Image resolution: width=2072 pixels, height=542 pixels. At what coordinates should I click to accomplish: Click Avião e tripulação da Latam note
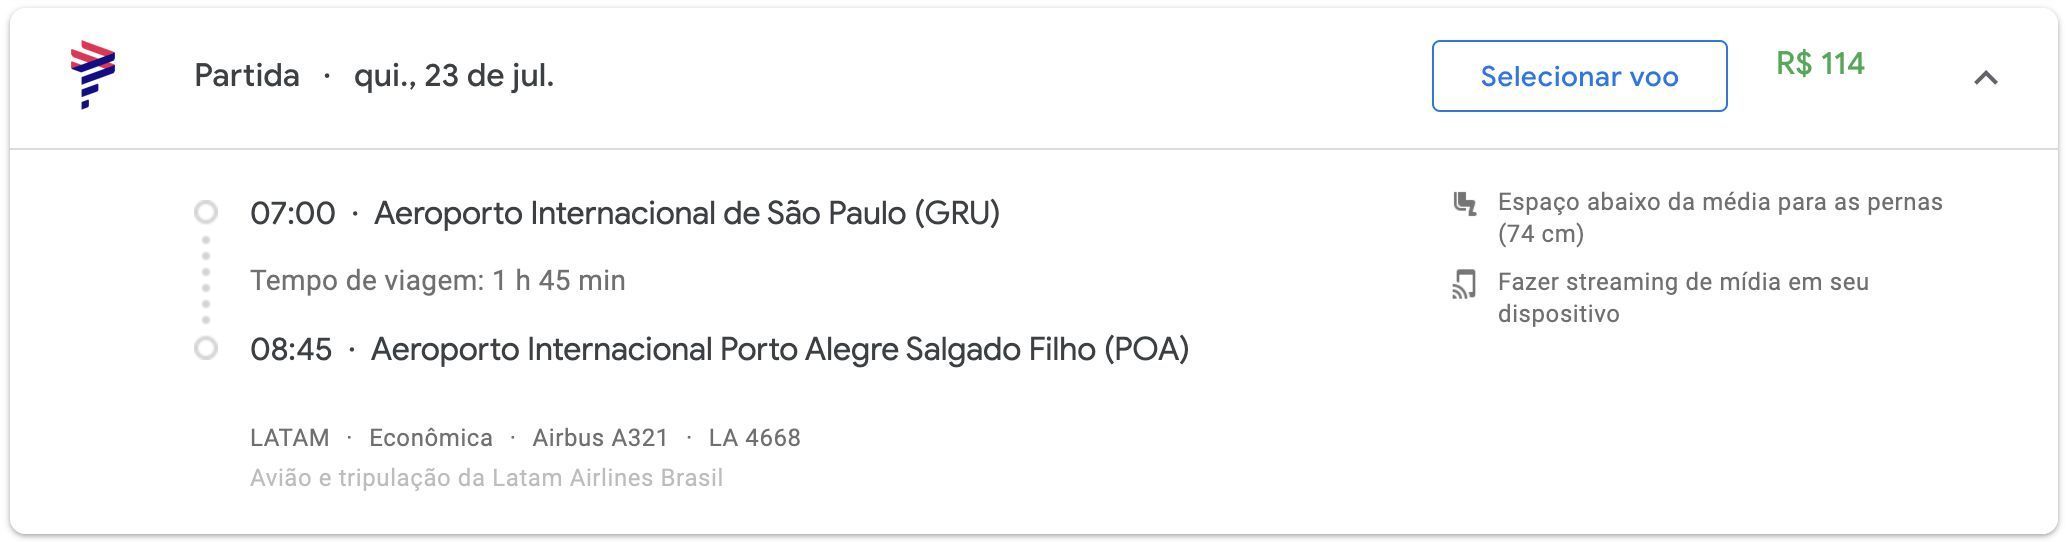tap(486, 478)
